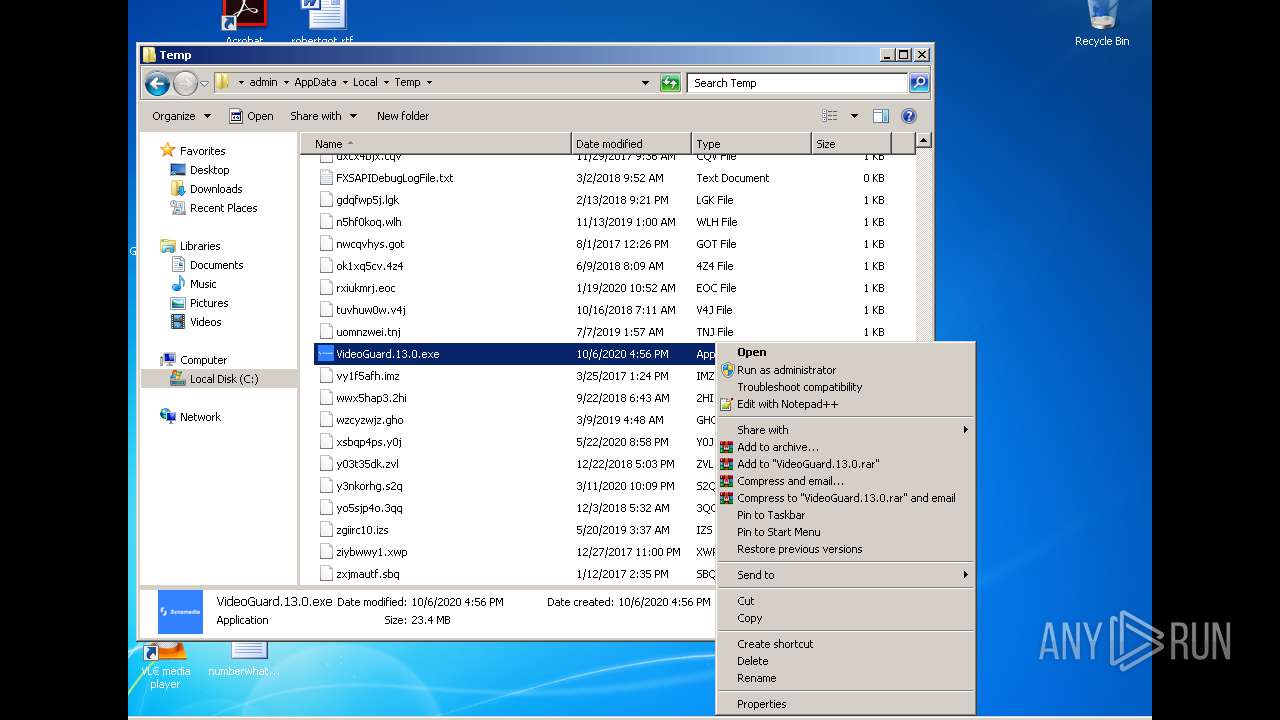Image resolution: width=1280 pixels, height=720 pixels.
Task: Click in the Search Temp field
Action: [798, 83]
